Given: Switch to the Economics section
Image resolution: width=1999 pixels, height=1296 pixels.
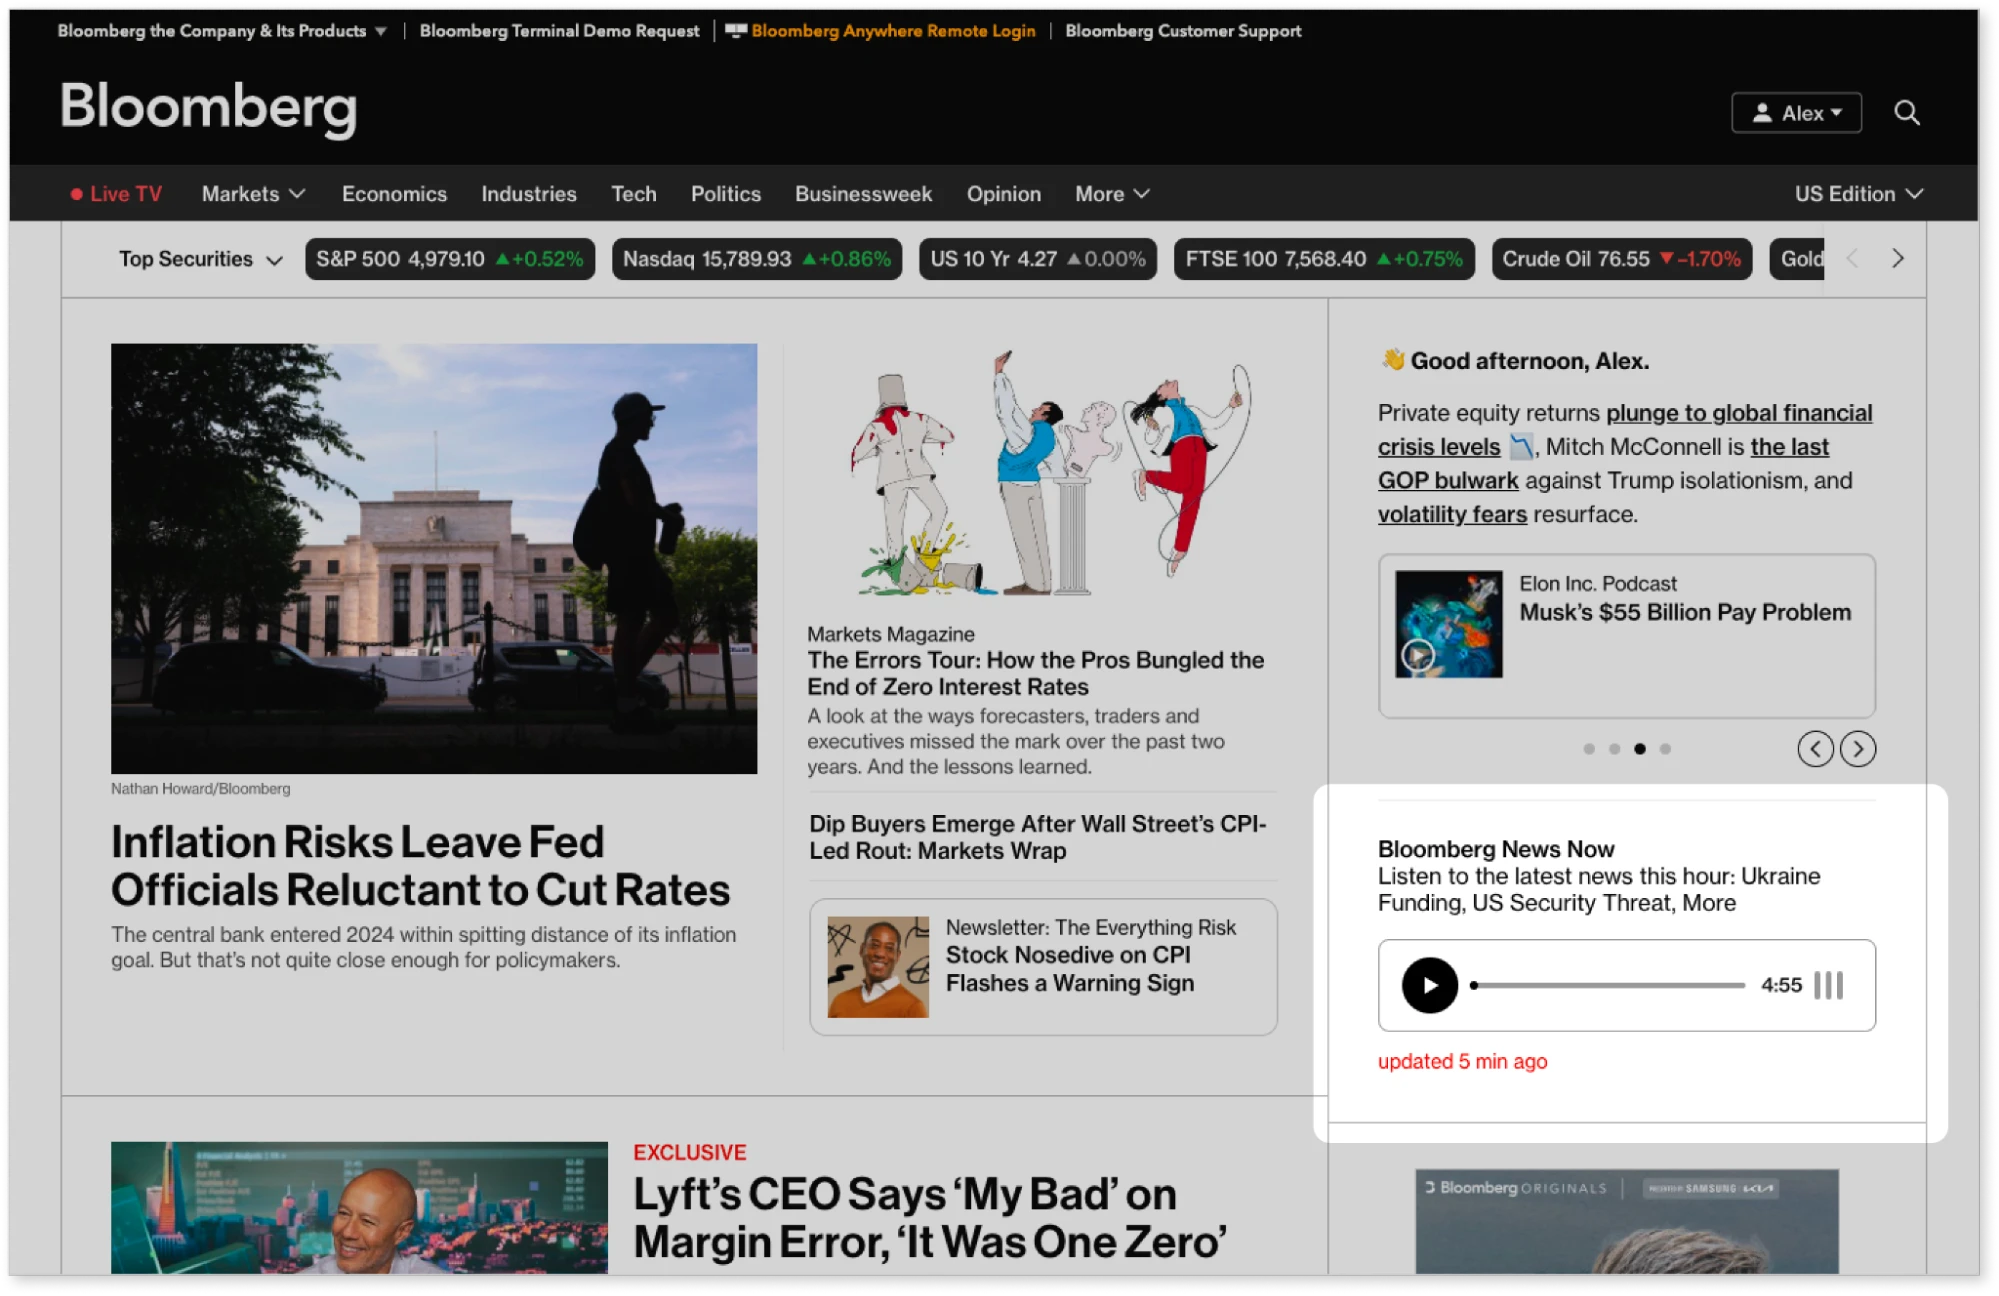Looking at the screenshot, I should click(x=394, y=193).
